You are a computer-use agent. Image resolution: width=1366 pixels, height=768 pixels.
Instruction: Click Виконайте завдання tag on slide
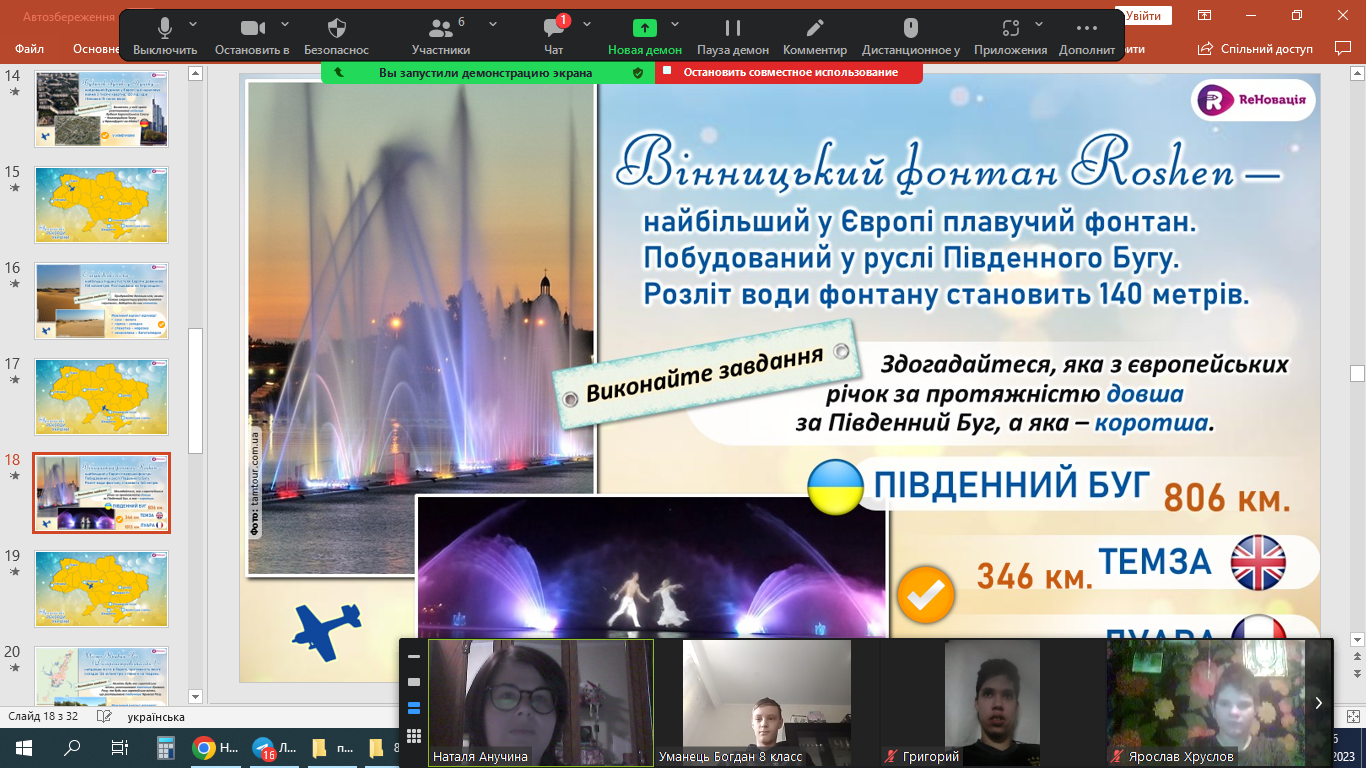tap(705, 373)
